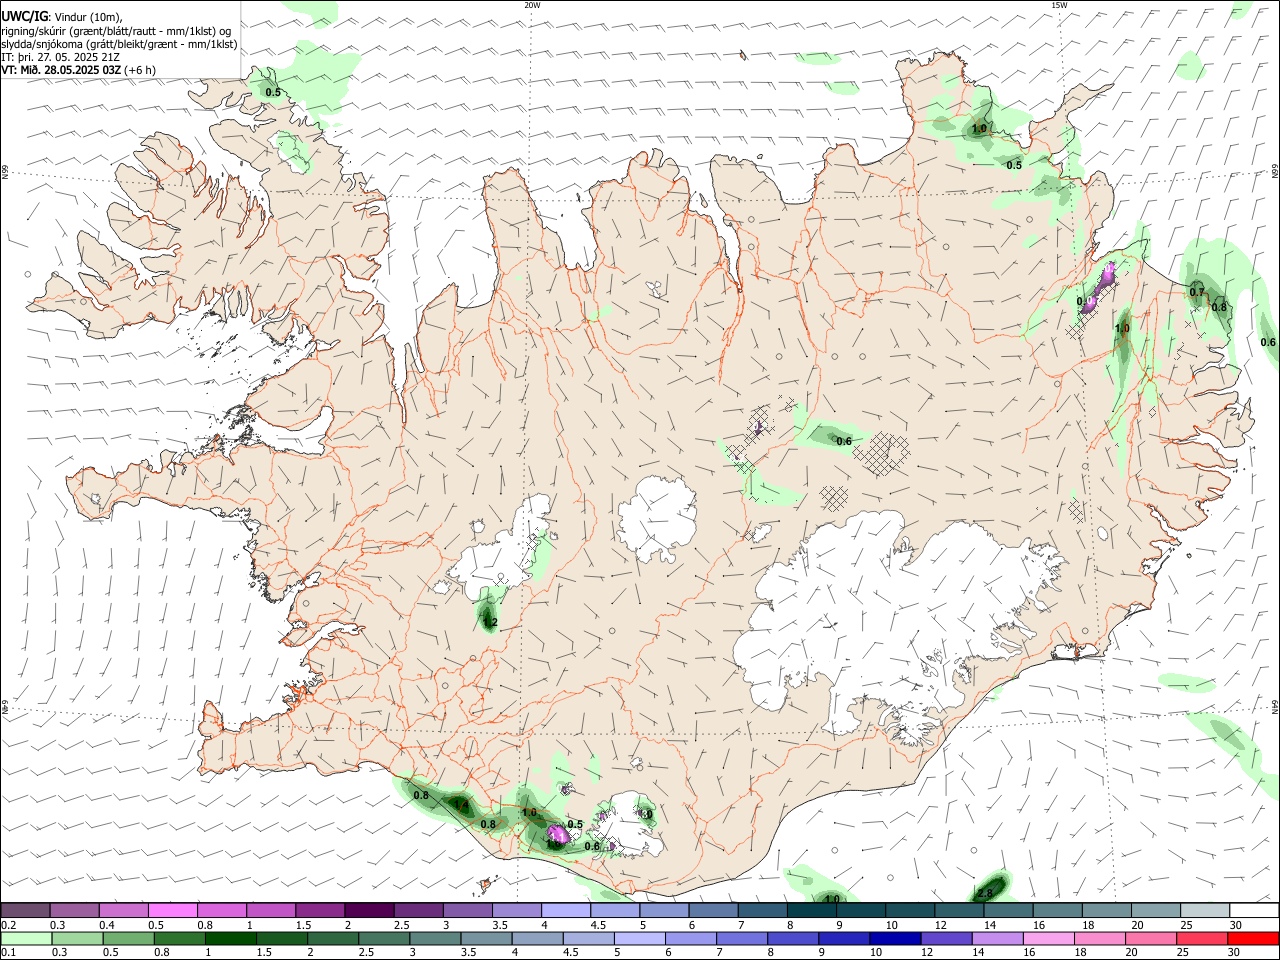Pick the light purple 14–16 rain swatch
Viewport: 1280px width, 960px height.
(996, 938)
